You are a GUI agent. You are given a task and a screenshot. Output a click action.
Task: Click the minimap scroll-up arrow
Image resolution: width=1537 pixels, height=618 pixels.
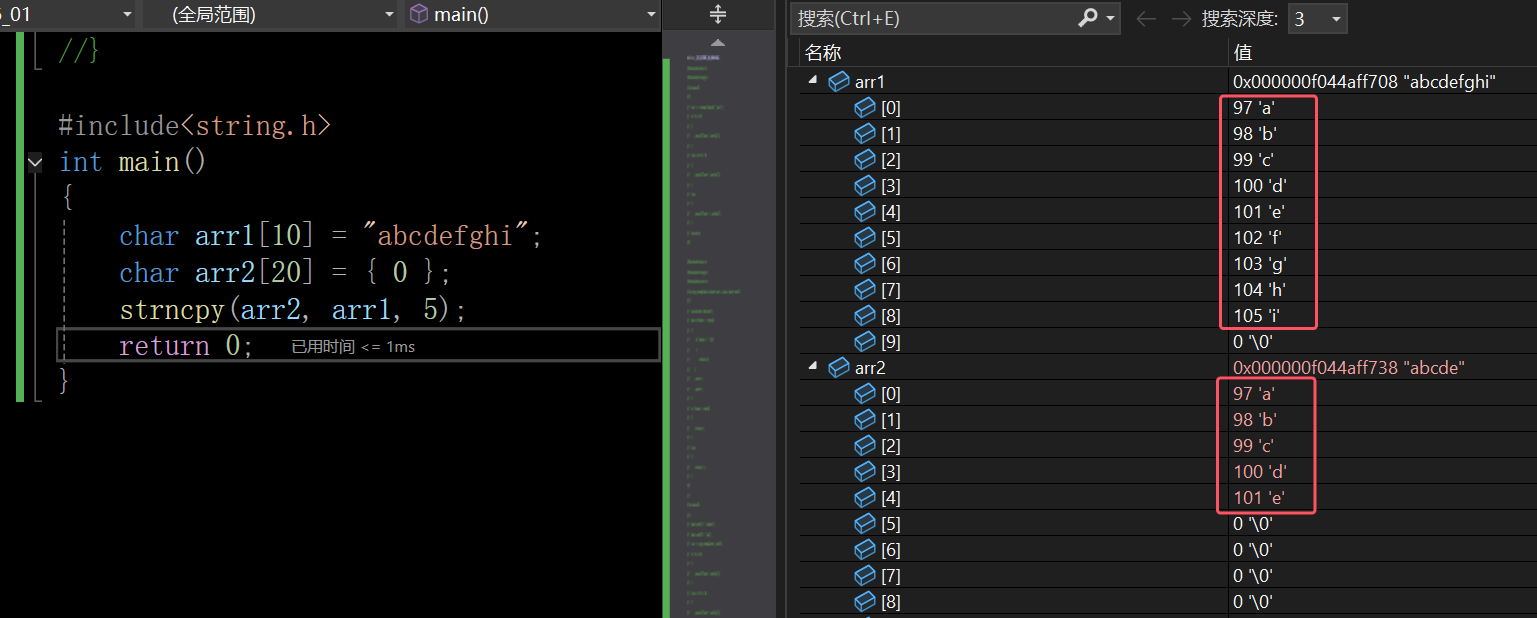point(717,42)
